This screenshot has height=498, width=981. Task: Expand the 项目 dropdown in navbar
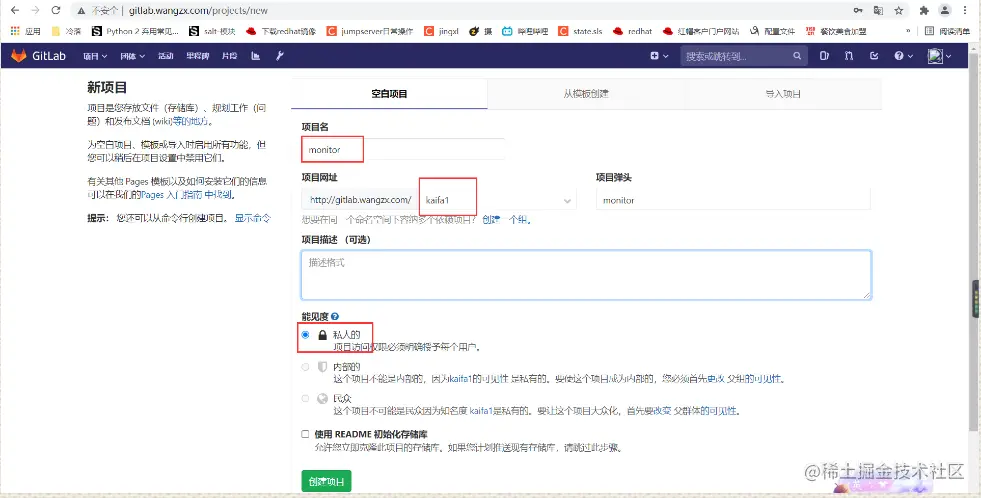tap(95, 56)
